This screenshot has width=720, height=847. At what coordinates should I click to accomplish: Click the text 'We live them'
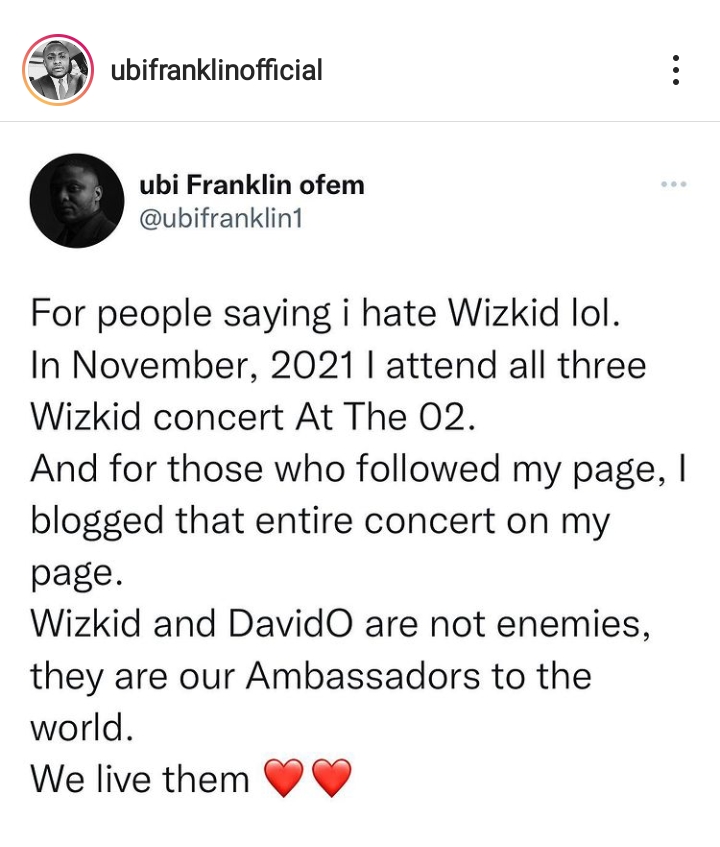tap(140, 778)
